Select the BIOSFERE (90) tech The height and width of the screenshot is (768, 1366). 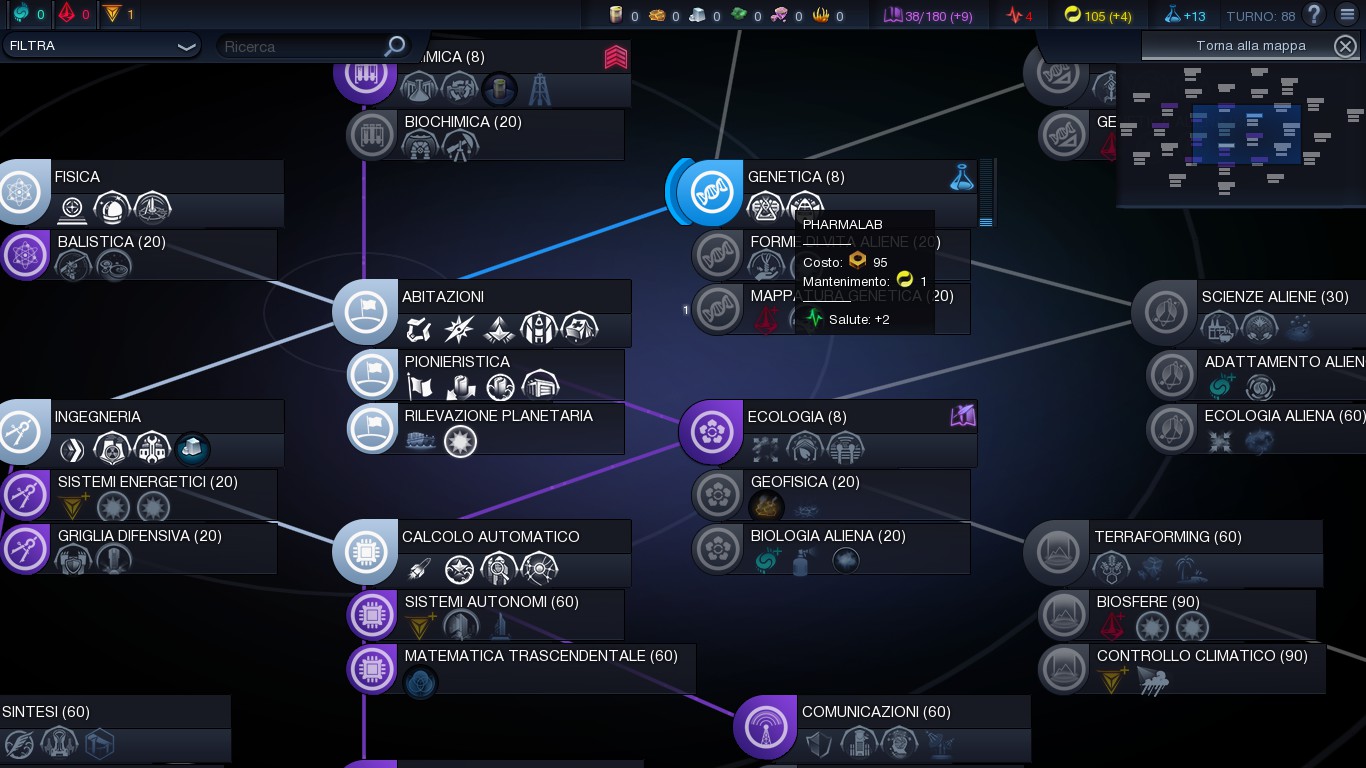[x=1177, y=615]
